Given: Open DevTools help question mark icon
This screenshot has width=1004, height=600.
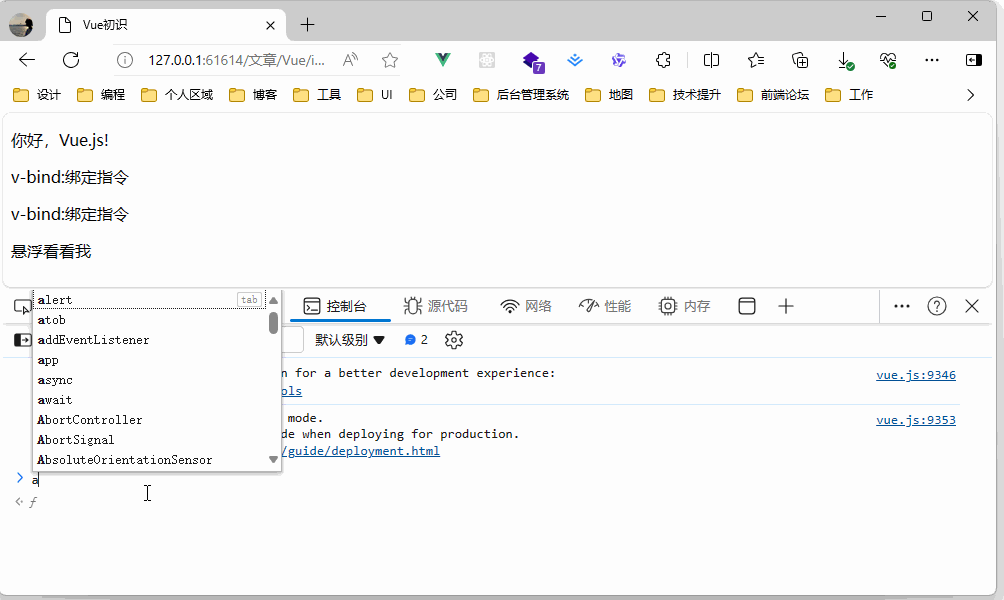Looking at the screenshot, I should point(936,306).
